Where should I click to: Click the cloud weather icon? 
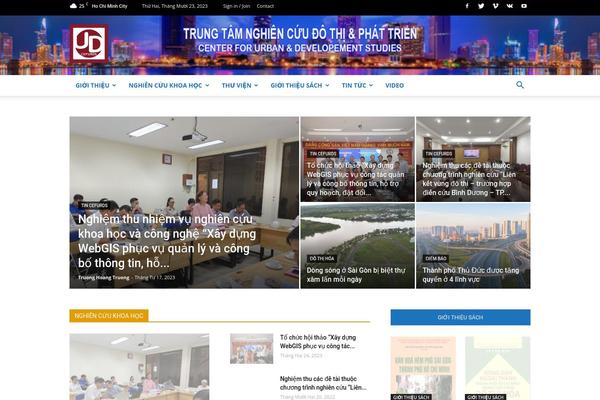tap(73, 6)
